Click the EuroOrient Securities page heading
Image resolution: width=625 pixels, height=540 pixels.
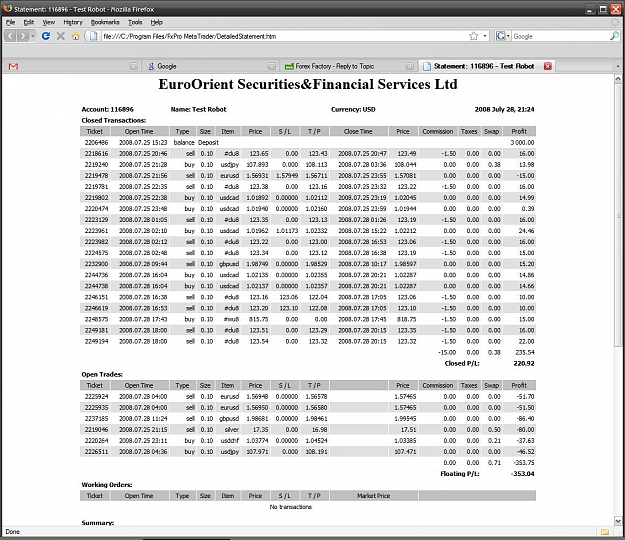tap(308, 84)
